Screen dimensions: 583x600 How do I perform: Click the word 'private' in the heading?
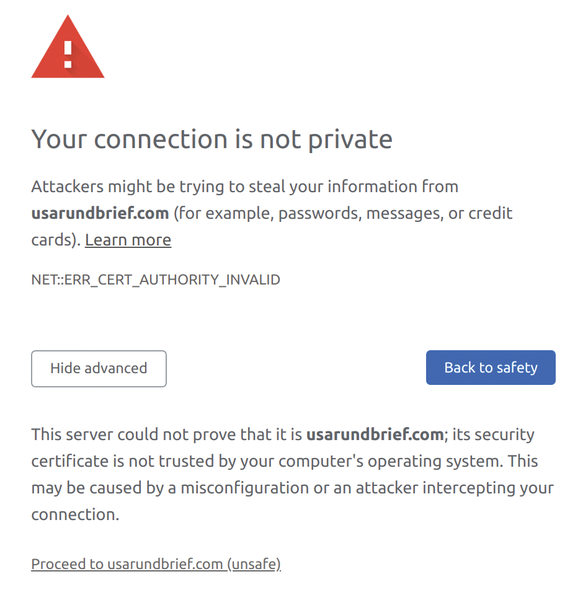pyautogui.click(x=350, y=140)
